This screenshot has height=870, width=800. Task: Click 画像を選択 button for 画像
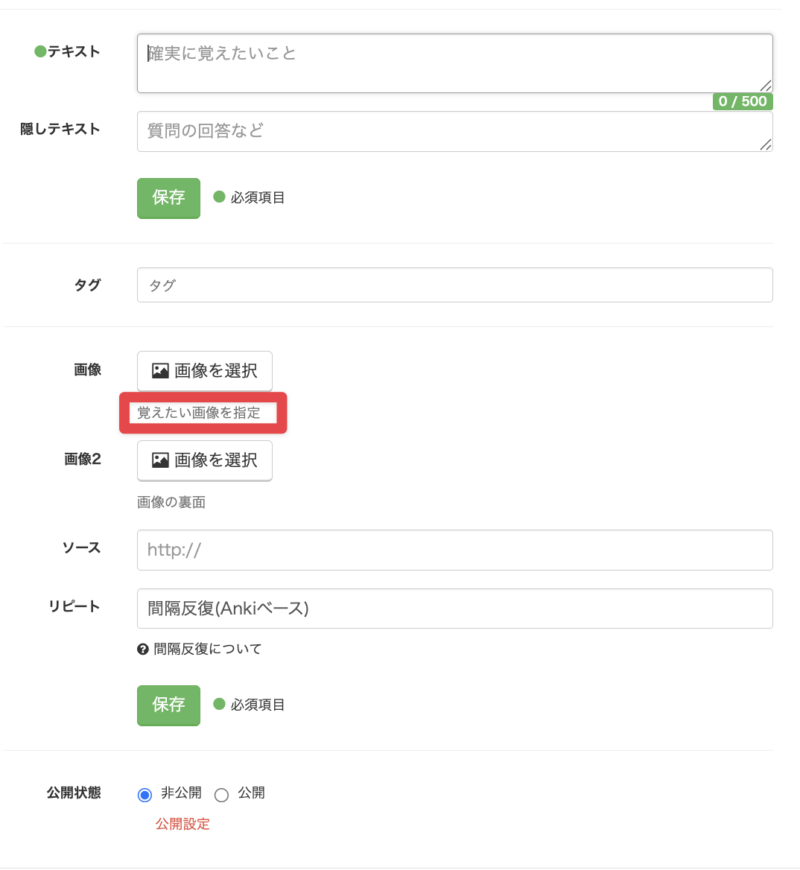(204, 371)
